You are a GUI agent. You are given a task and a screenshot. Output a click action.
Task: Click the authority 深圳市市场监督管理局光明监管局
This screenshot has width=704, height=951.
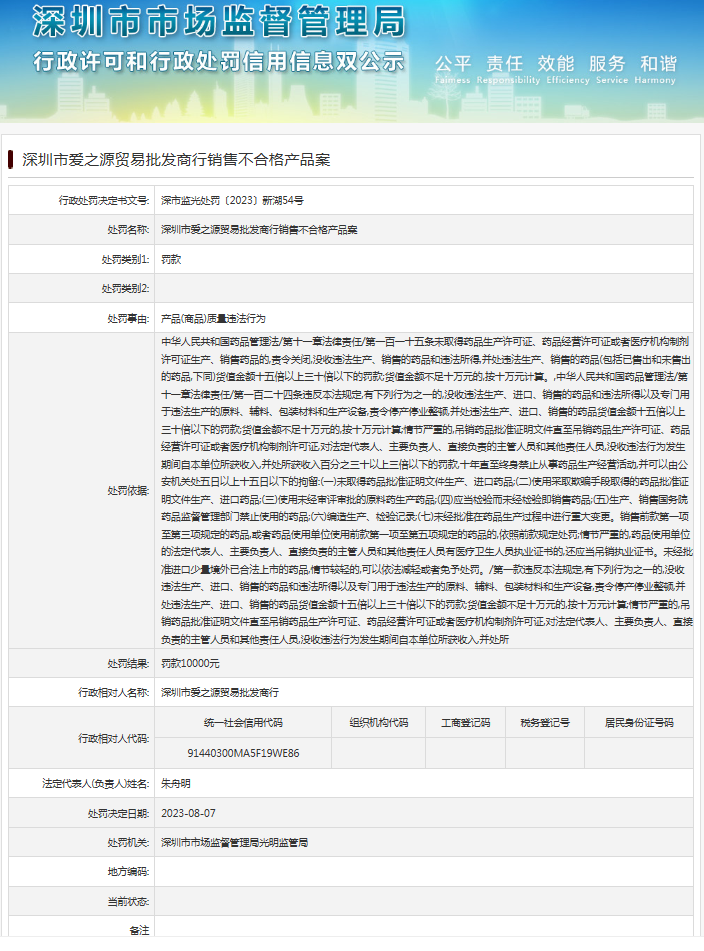(234, 842)
